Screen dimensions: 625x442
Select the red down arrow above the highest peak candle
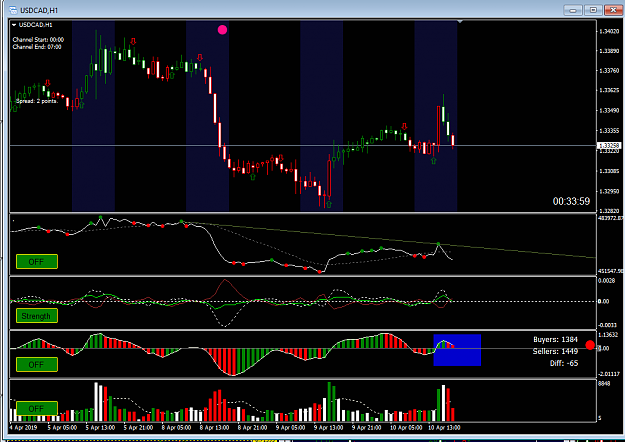(x=133, y=41)
